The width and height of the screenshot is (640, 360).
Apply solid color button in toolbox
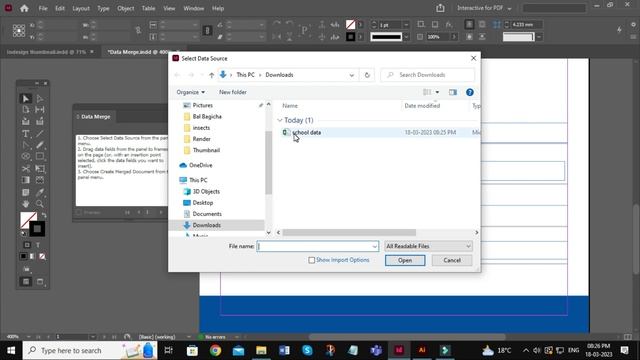point(23,256)
